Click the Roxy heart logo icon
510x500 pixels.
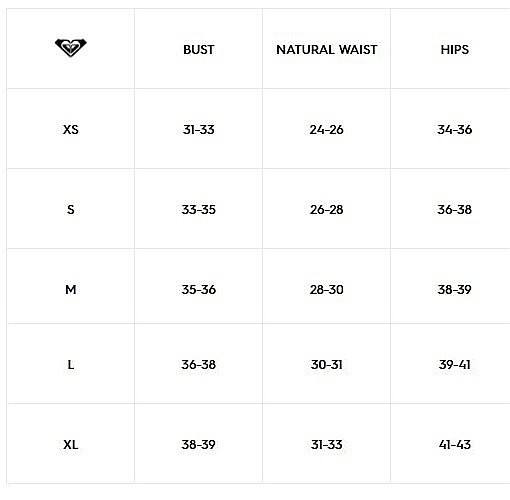pyautogui.click(x=71, y=47)
